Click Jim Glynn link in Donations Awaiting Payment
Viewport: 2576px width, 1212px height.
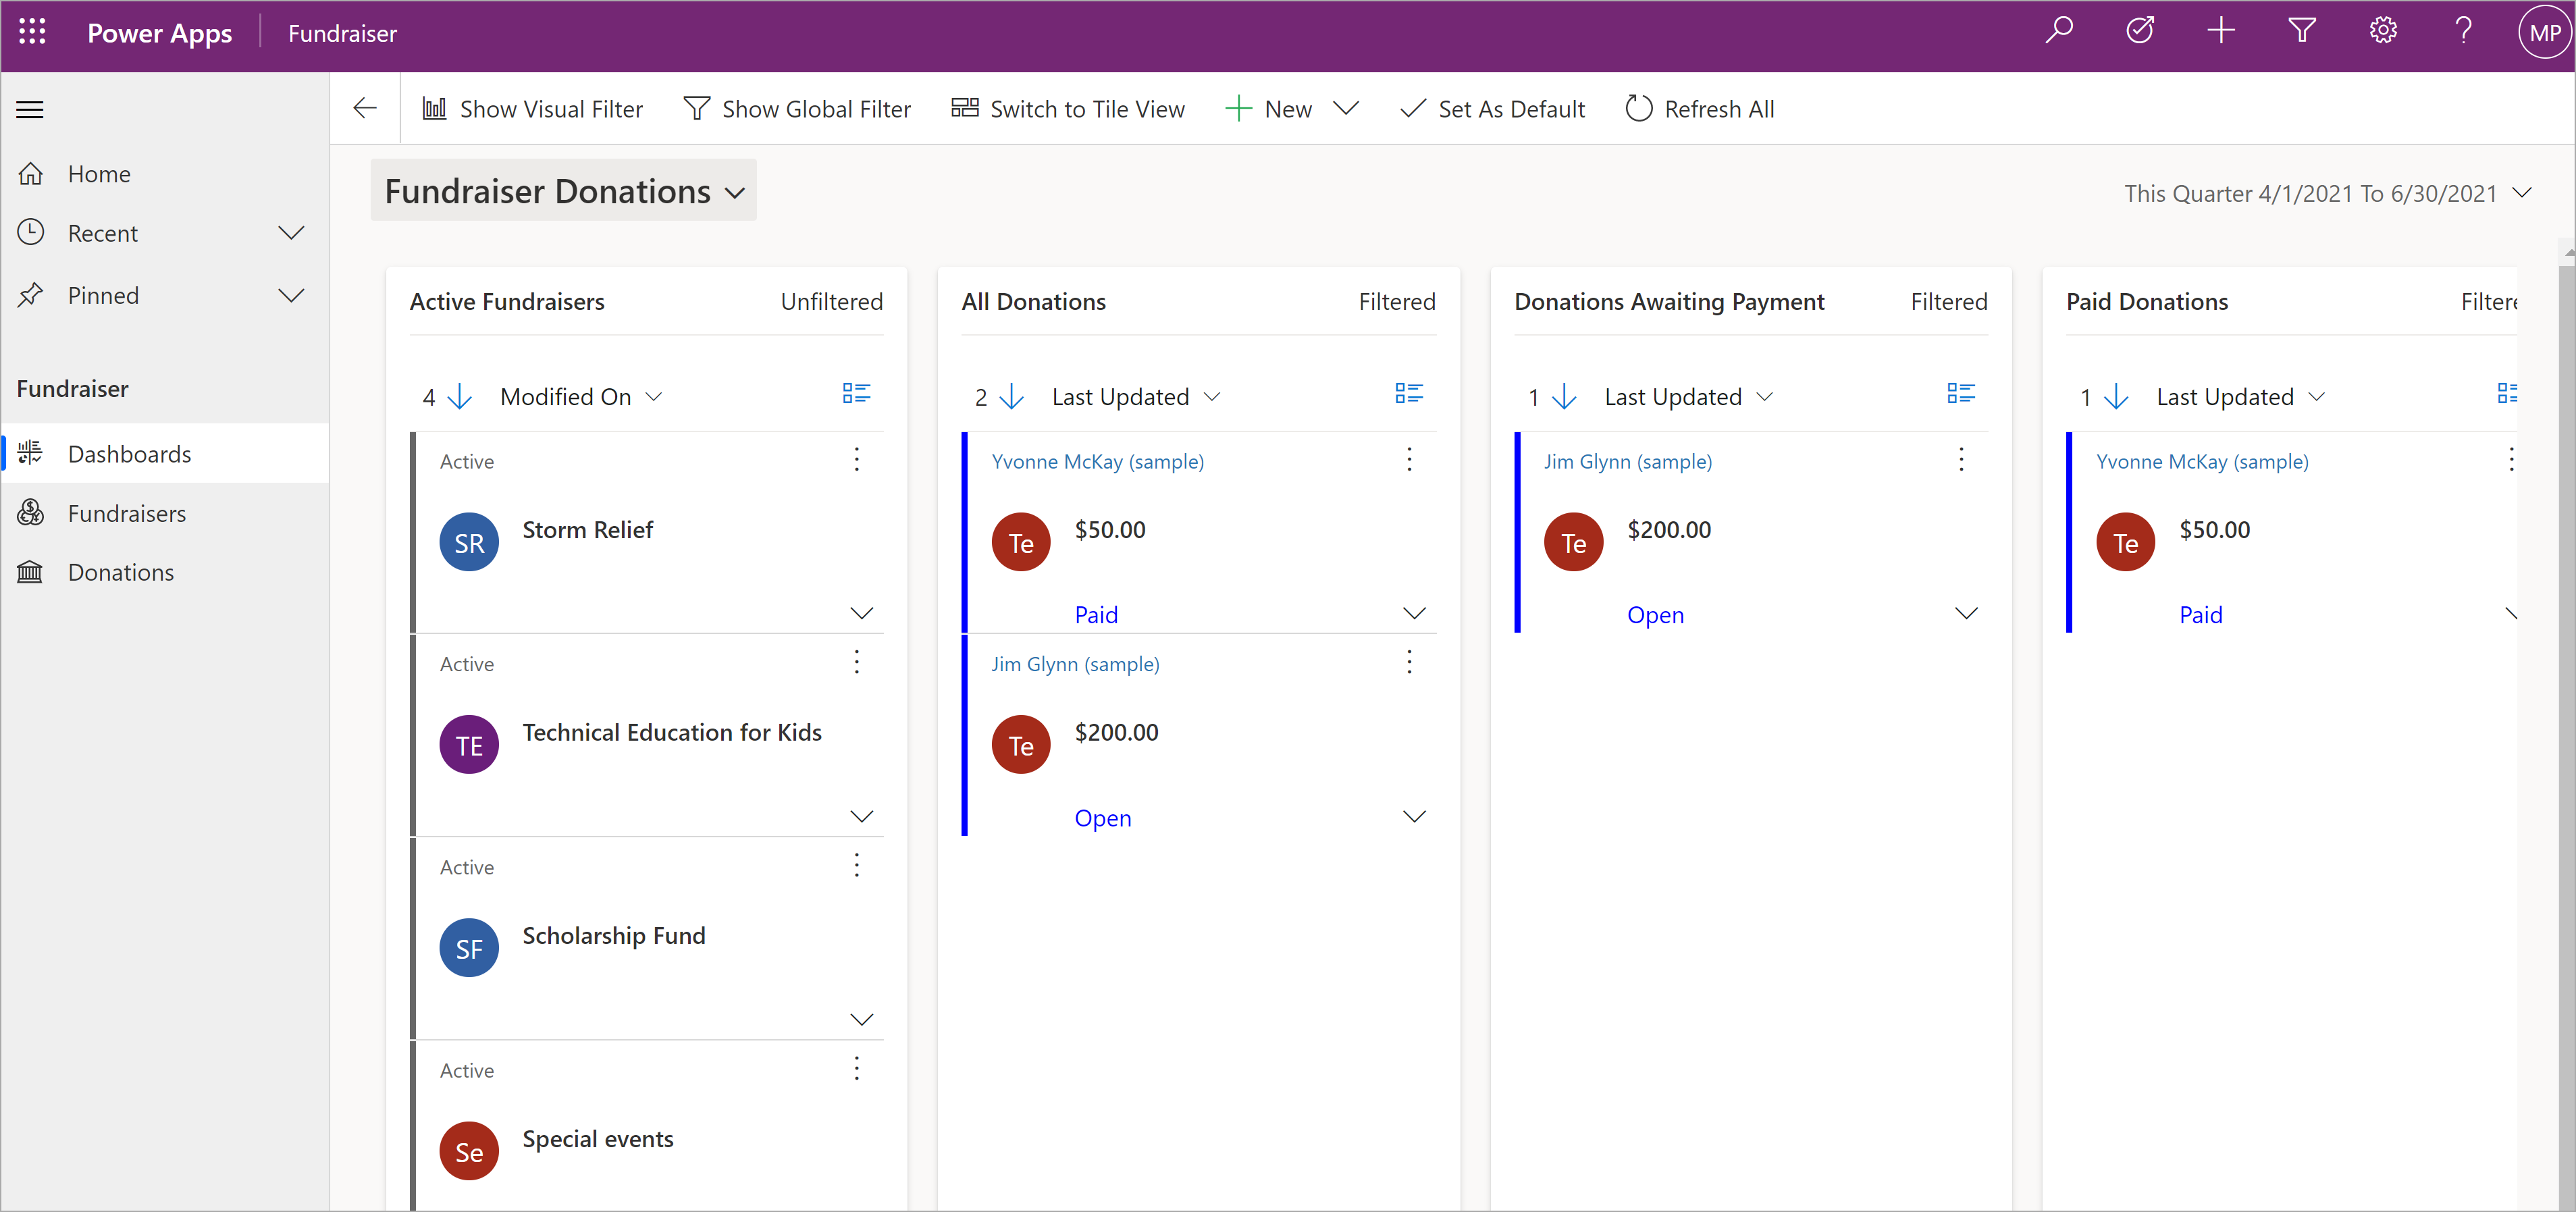(1623, 460)
